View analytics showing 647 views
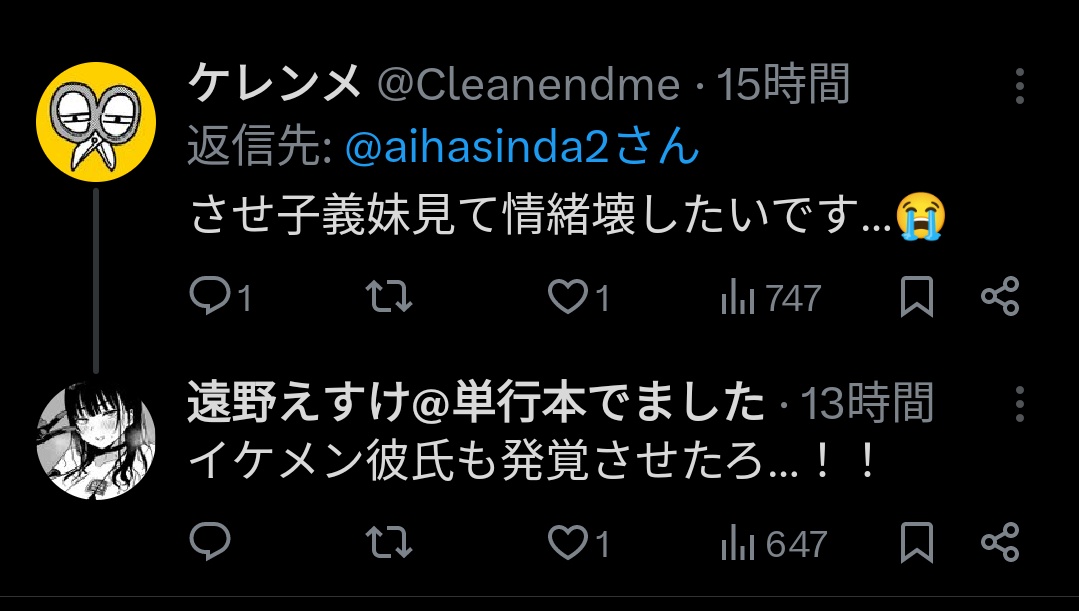 click(773, 543)
